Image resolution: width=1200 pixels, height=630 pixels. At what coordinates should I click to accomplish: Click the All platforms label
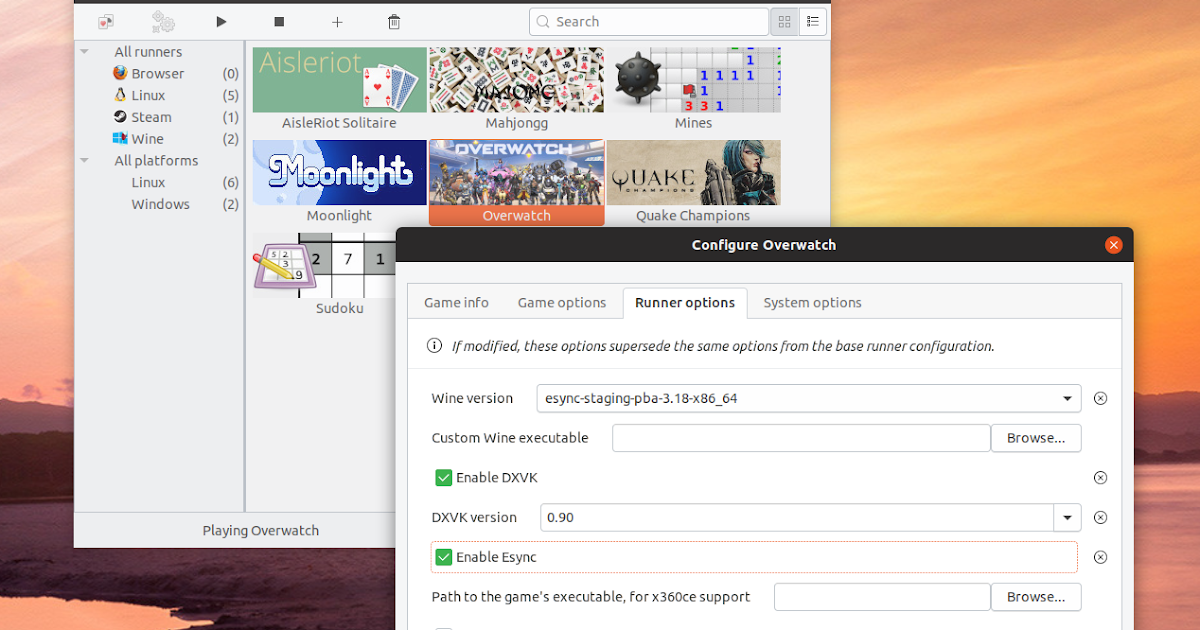(156, 161)
